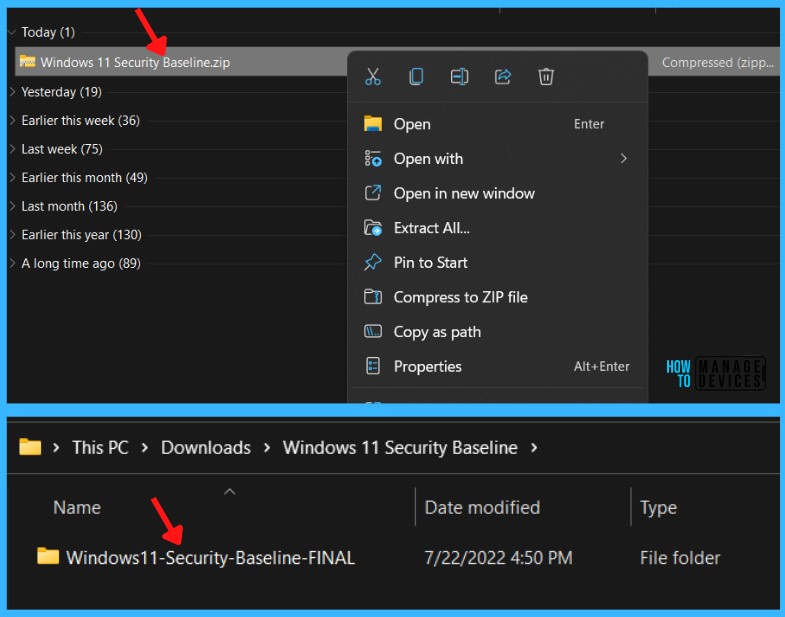Viewport: 785px width, 617px height.
Task: Click the chevron after Windows 11 Security Baseline
Action: click(534, 447)
